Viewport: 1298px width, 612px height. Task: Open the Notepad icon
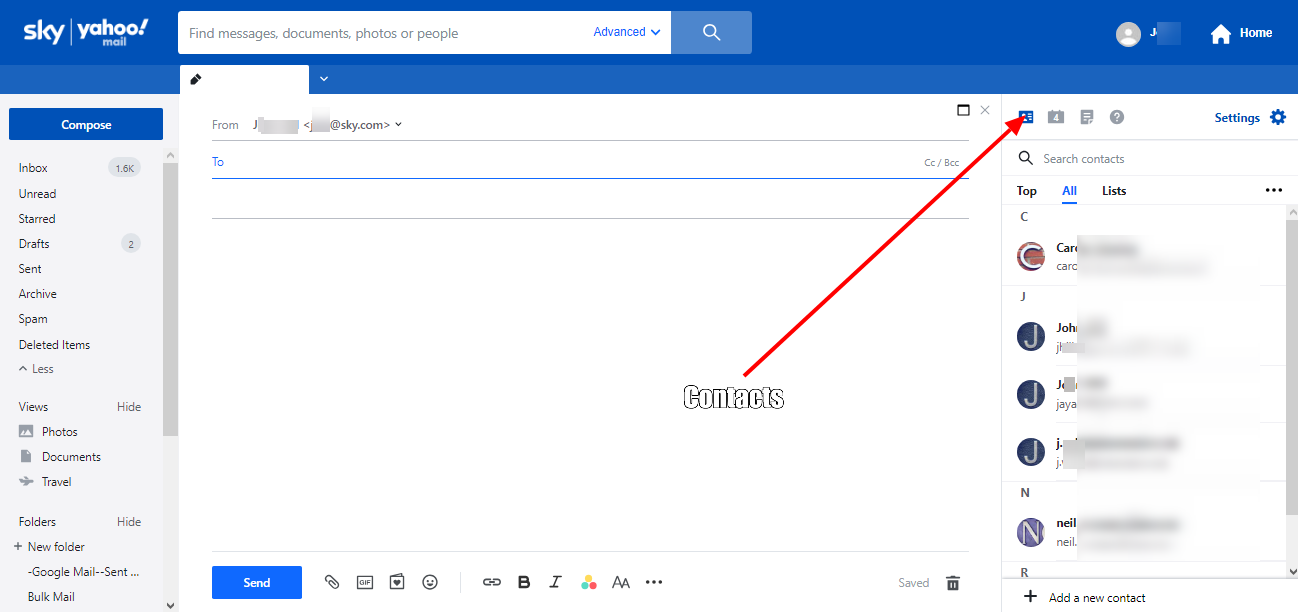pyautogui.click(x=1086, y=117)
